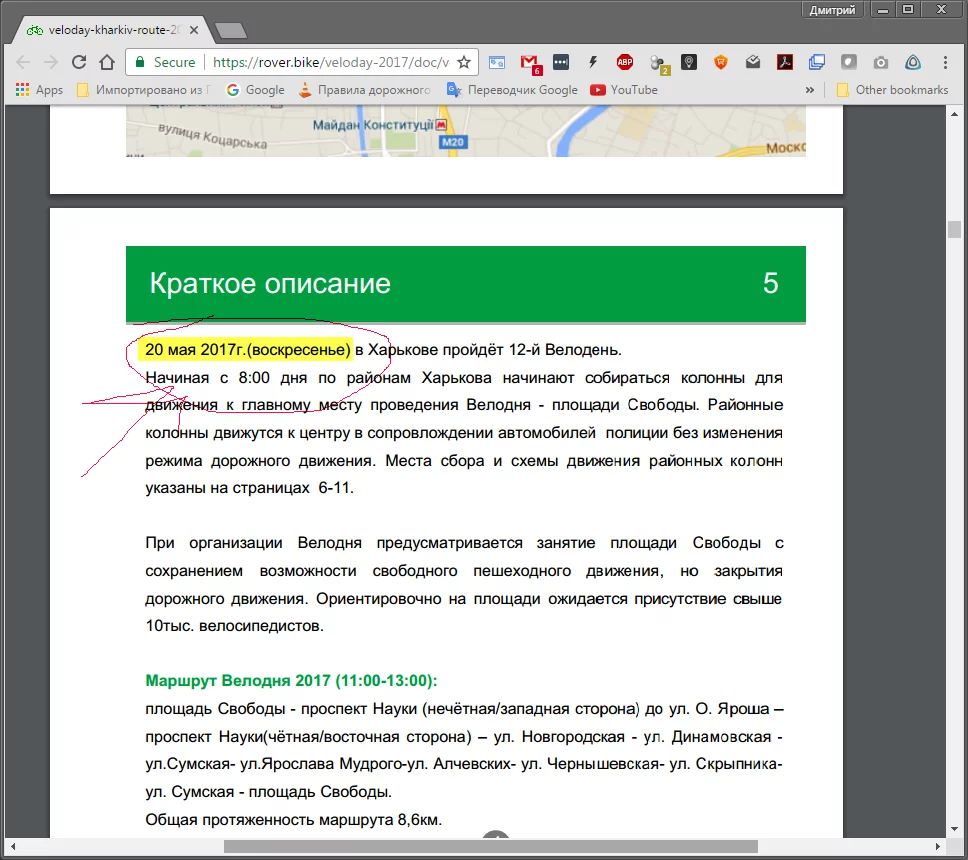Click the camera screenshot extension icon

click(881, 62)
